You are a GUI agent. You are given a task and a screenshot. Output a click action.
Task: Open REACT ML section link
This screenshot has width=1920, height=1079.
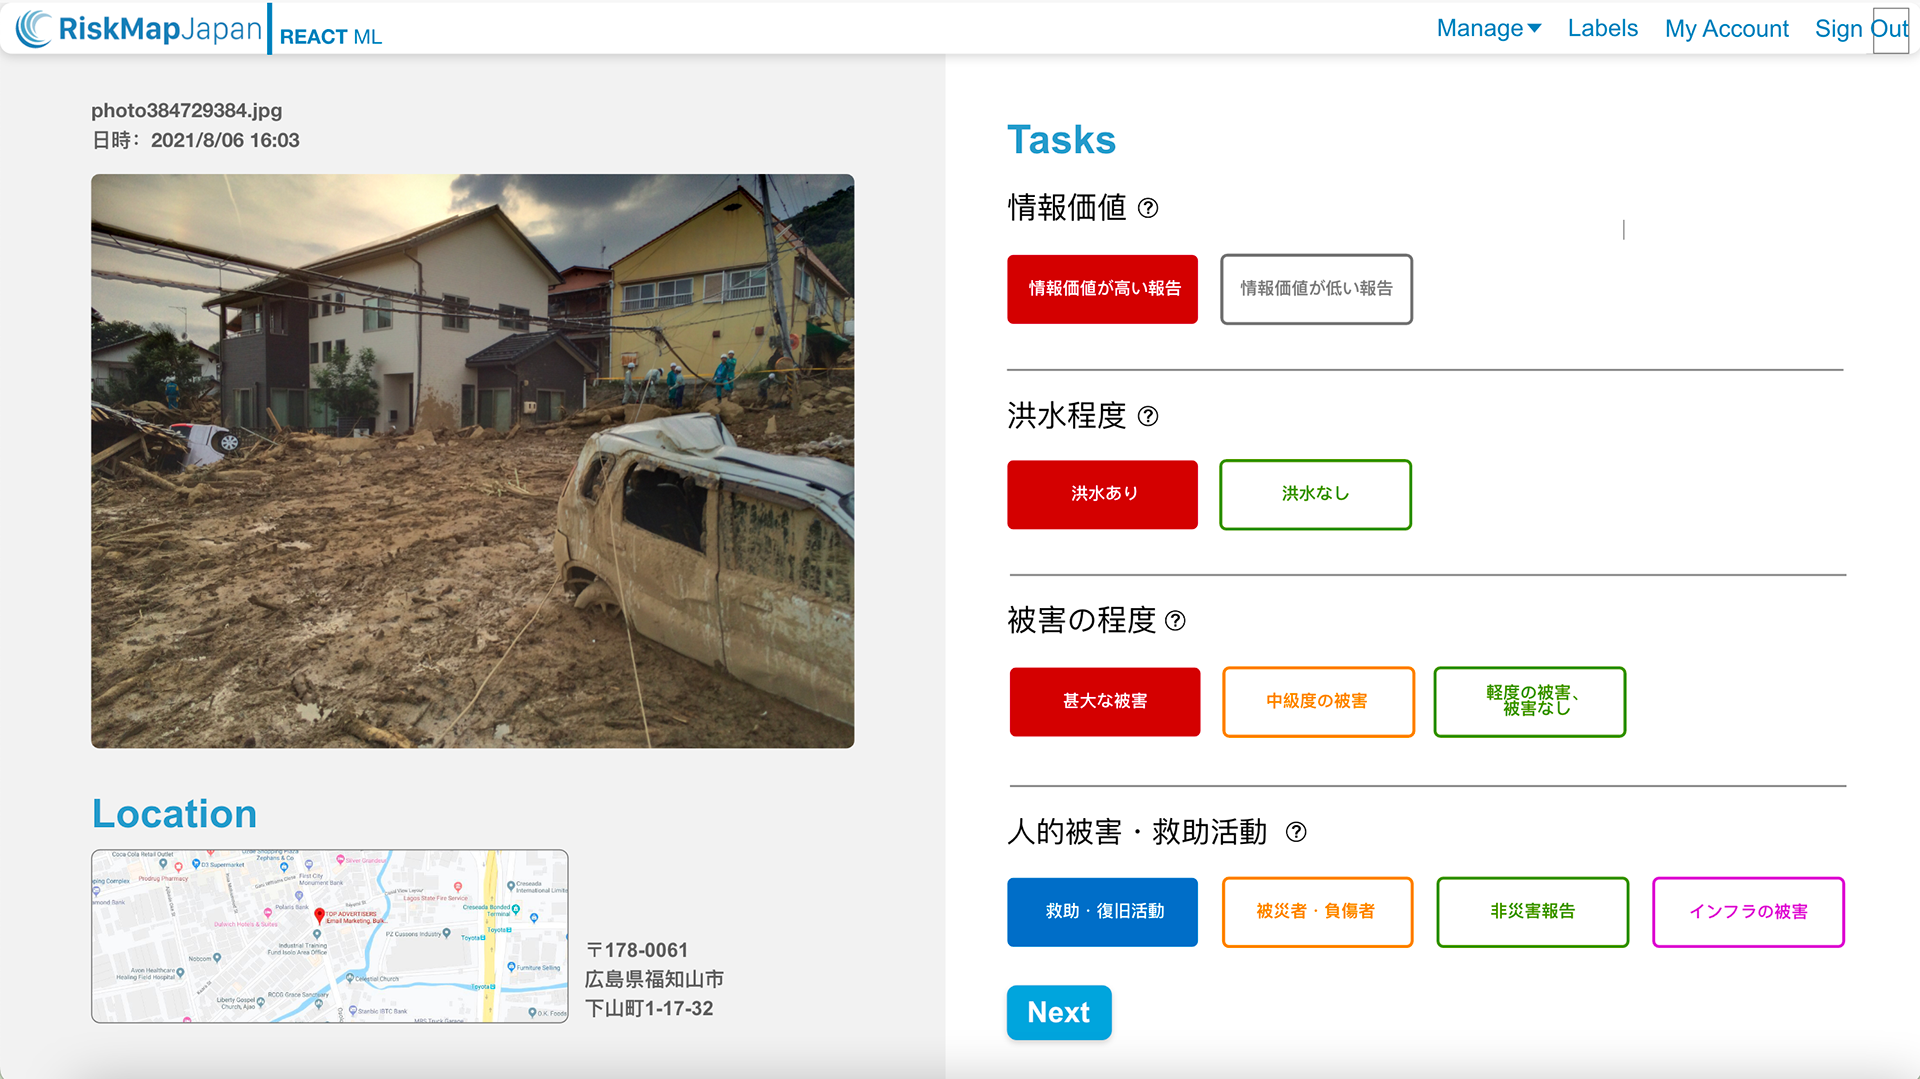coord(330,36)
